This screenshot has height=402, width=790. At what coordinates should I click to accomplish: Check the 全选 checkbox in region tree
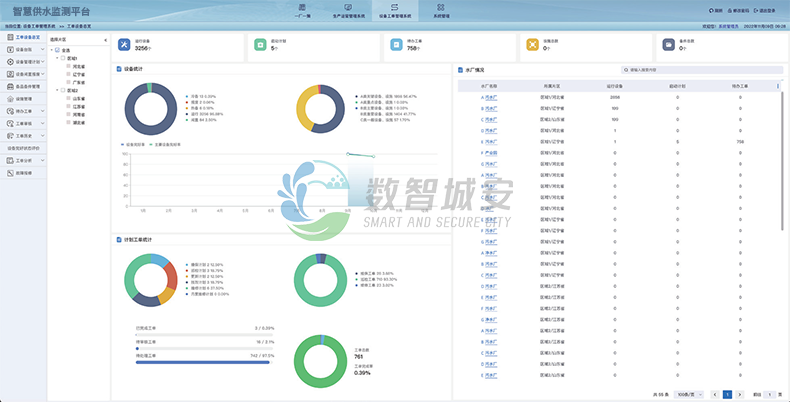coord(57,50)
